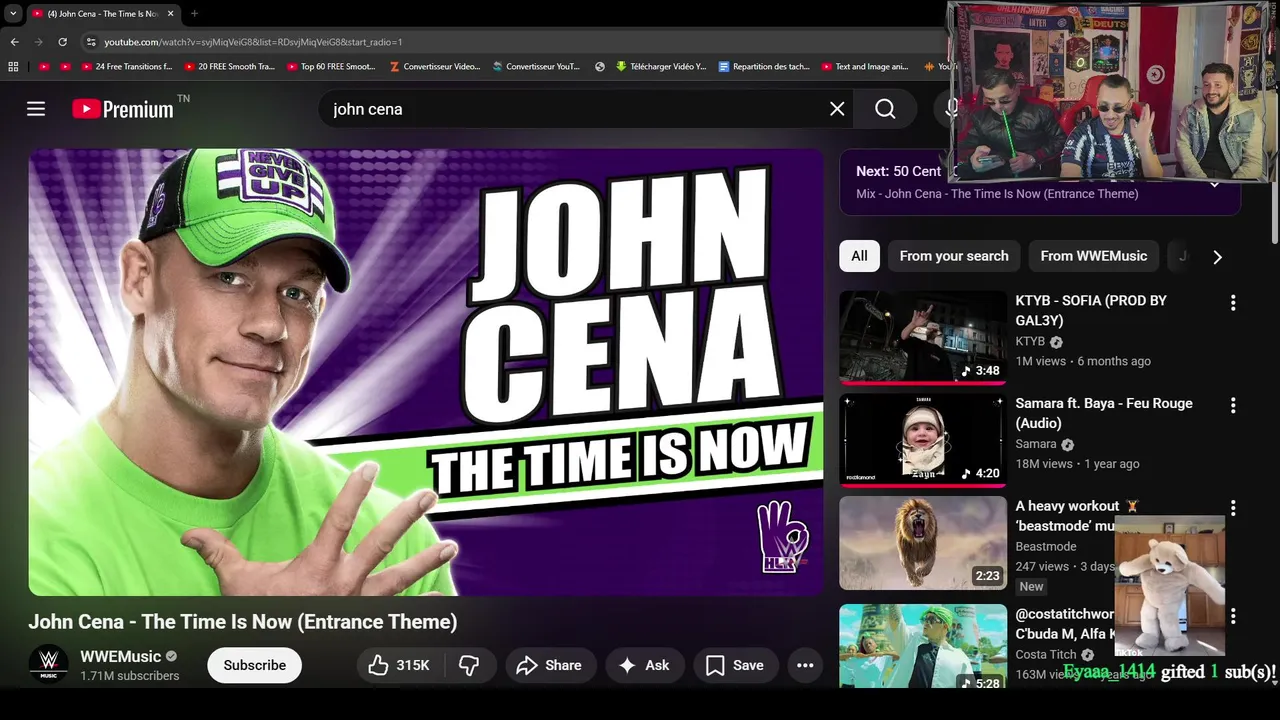Open the Ask AI button
The width and height of the screenshot is (1280, 720).
(644, 665)
